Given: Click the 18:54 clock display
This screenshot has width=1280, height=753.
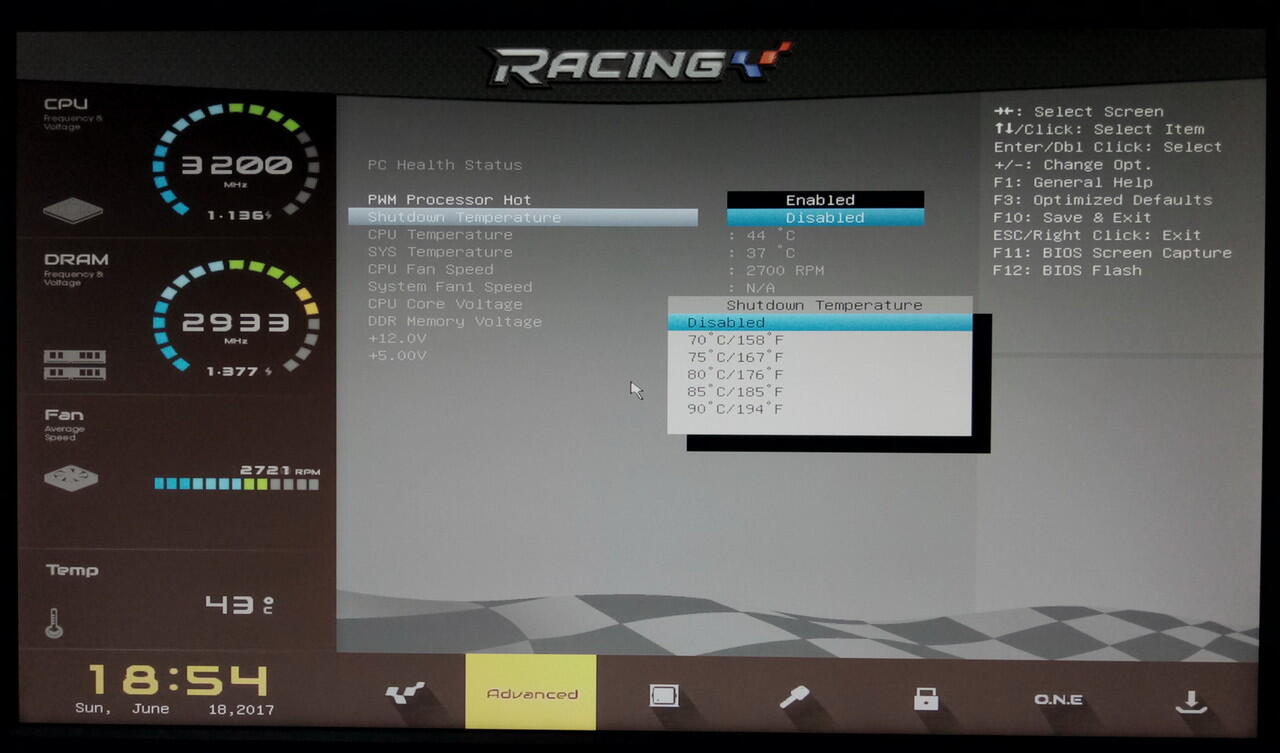Looking at the screenshot, I should [178, 681].
